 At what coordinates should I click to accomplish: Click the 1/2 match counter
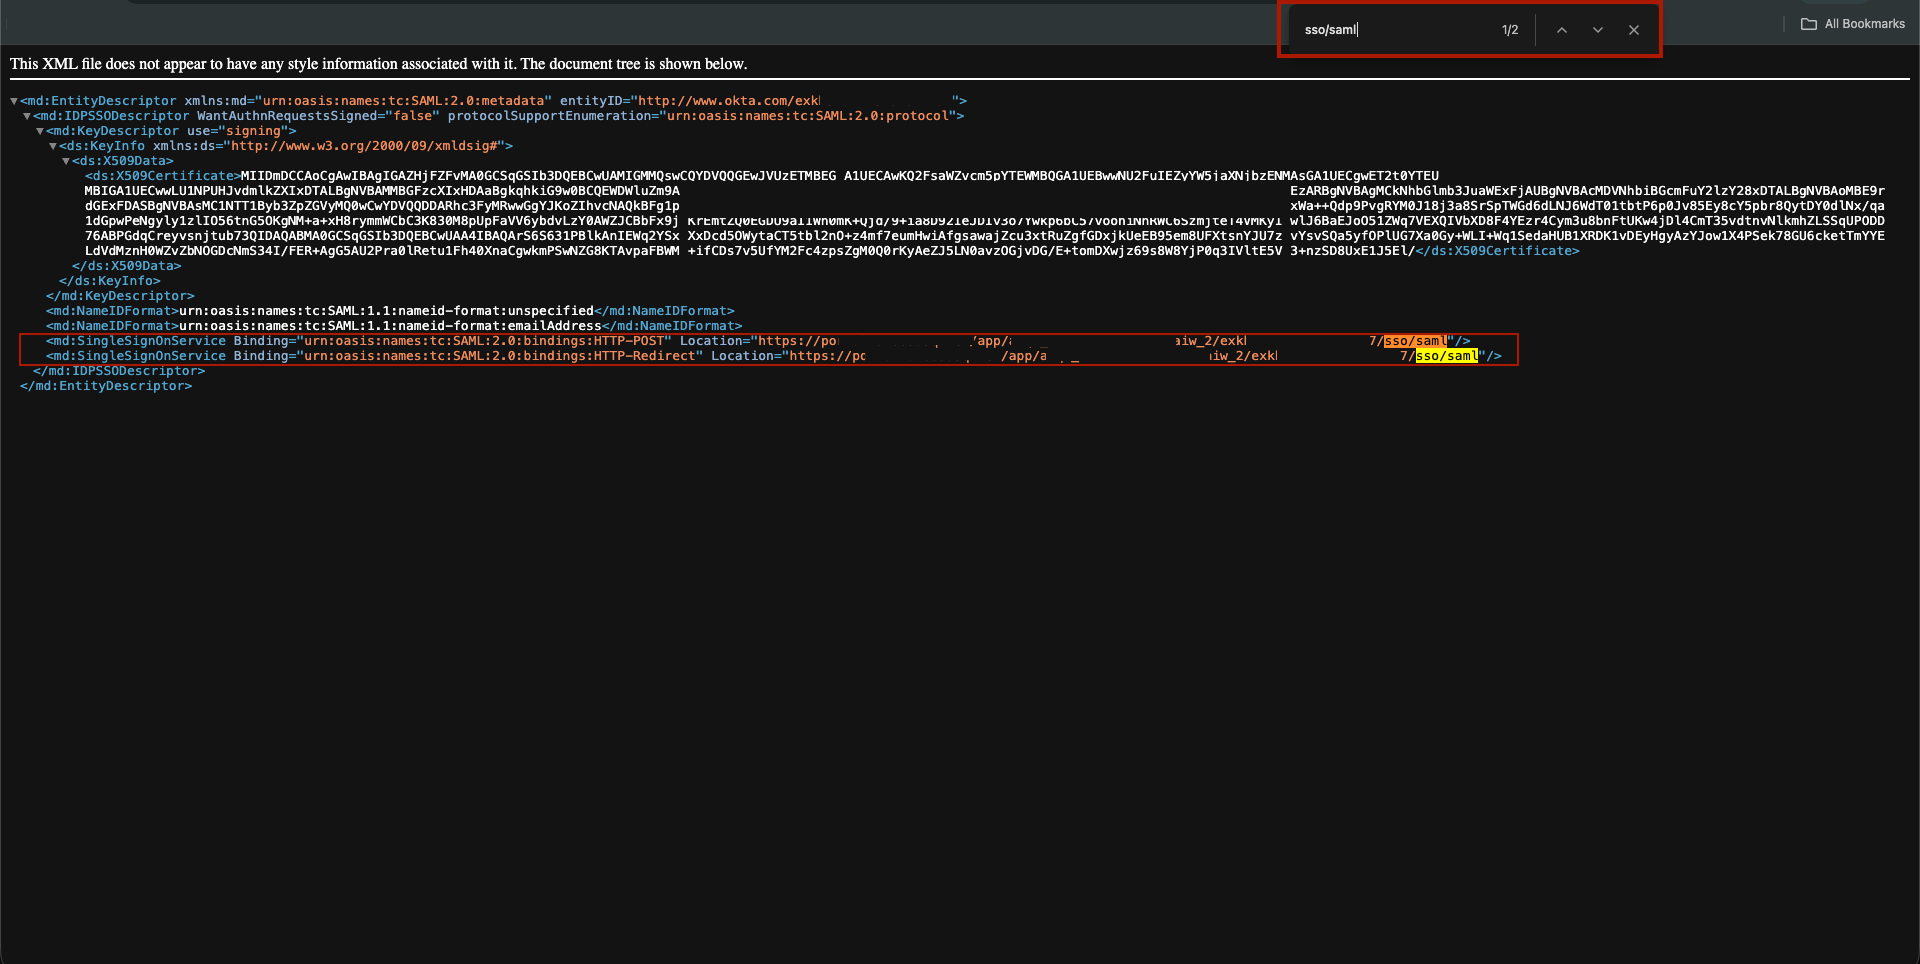click(x=1510, y=30)
